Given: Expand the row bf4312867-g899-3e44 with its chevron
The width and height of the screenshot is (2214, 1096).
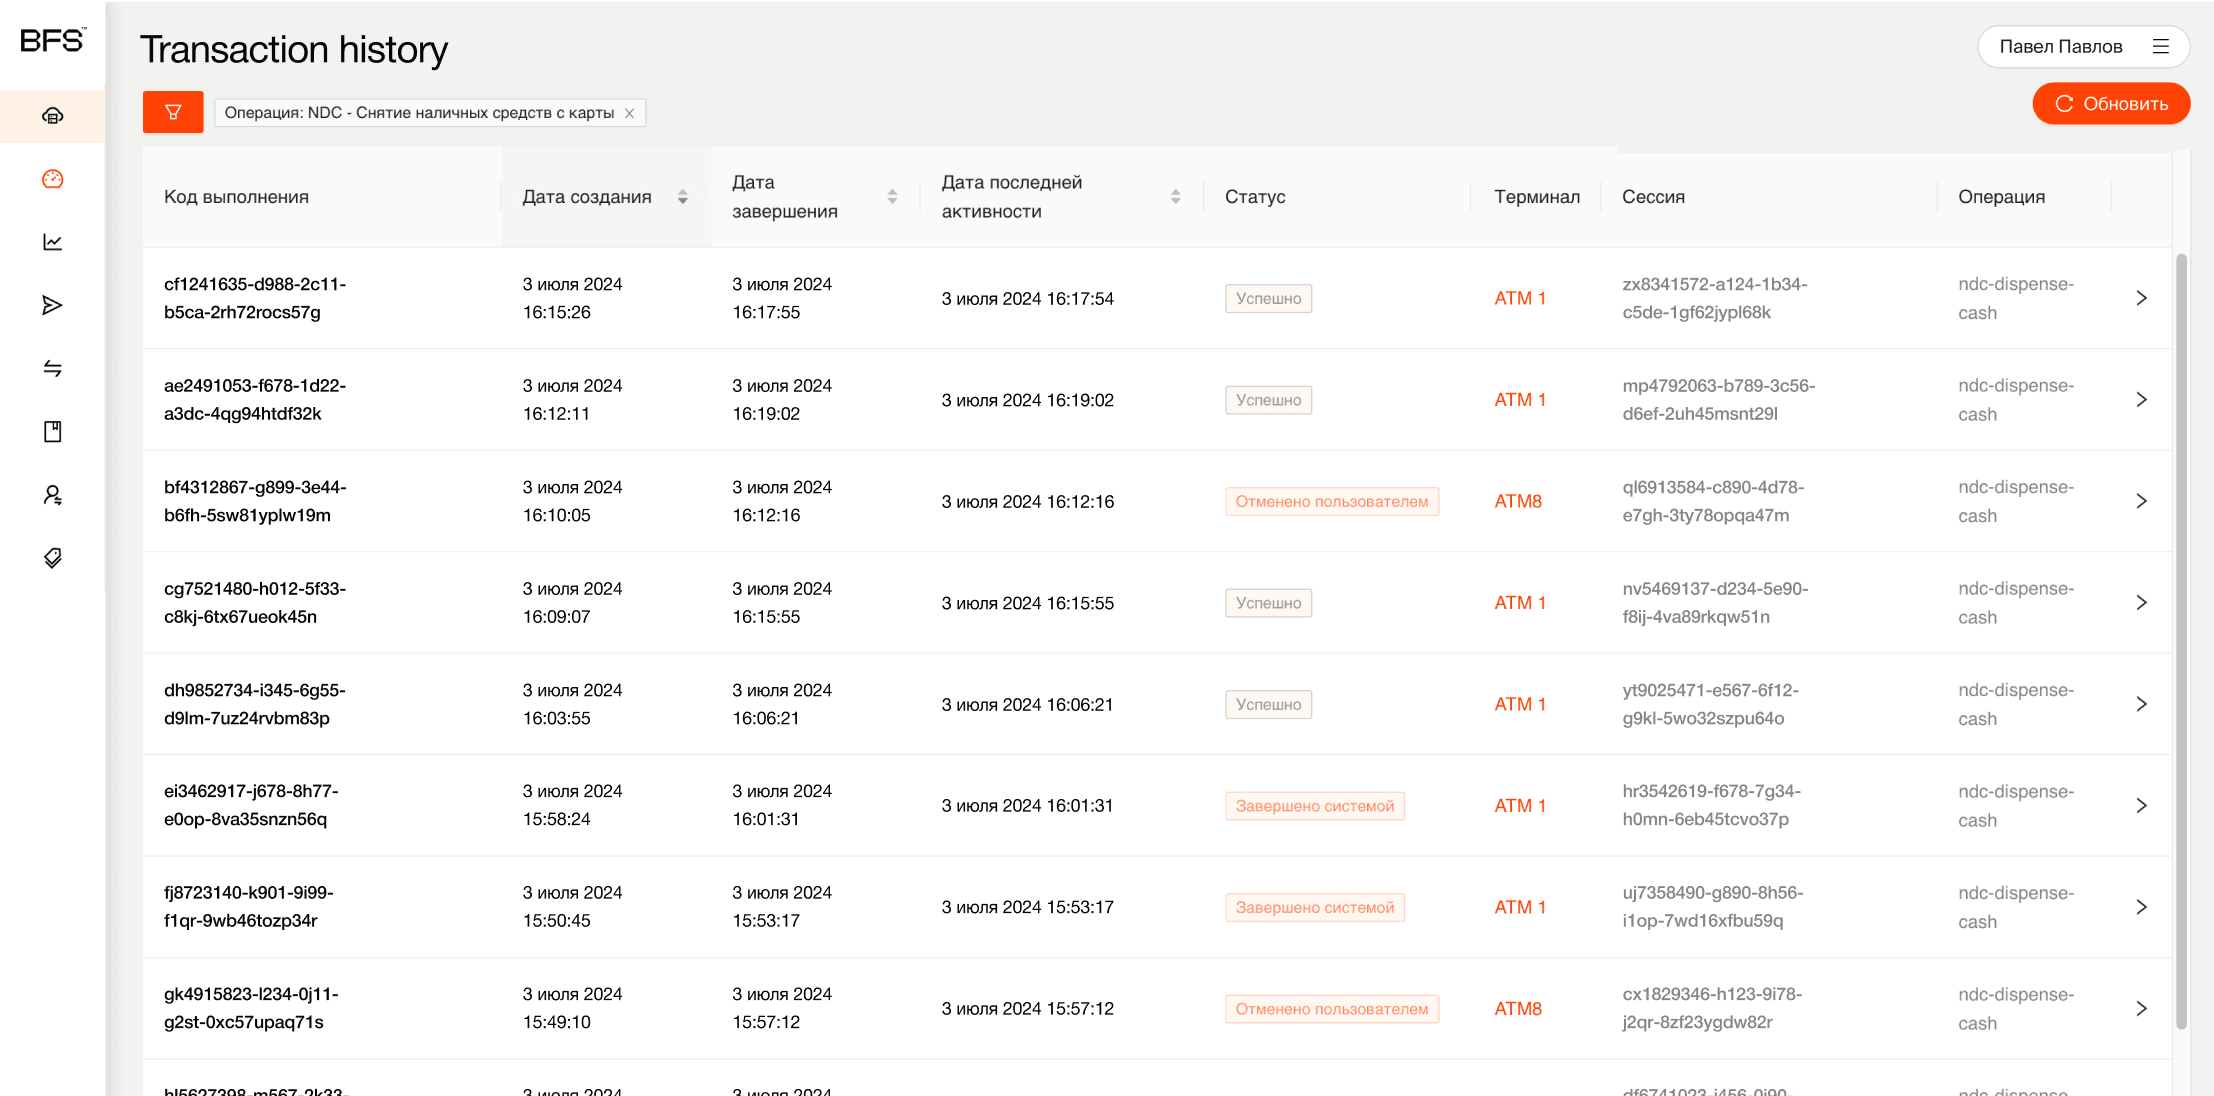Looking at the screenshot, I should pos(2141,501).
